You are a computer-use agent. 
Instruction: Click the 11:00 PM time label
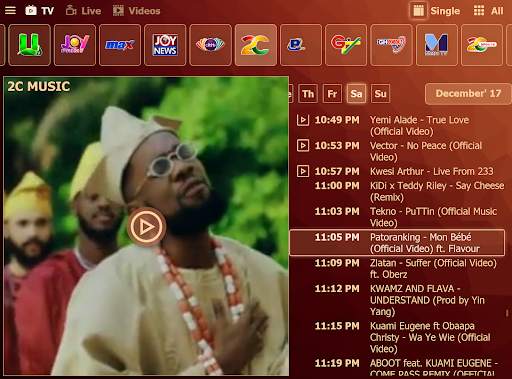[x=337, y=186]
